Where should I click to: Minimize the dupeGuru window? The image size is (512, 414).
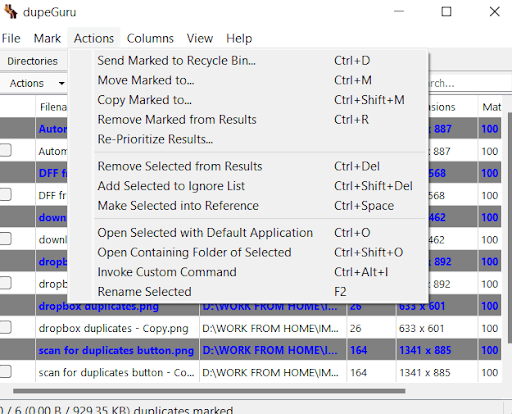(x=399, y=12)
